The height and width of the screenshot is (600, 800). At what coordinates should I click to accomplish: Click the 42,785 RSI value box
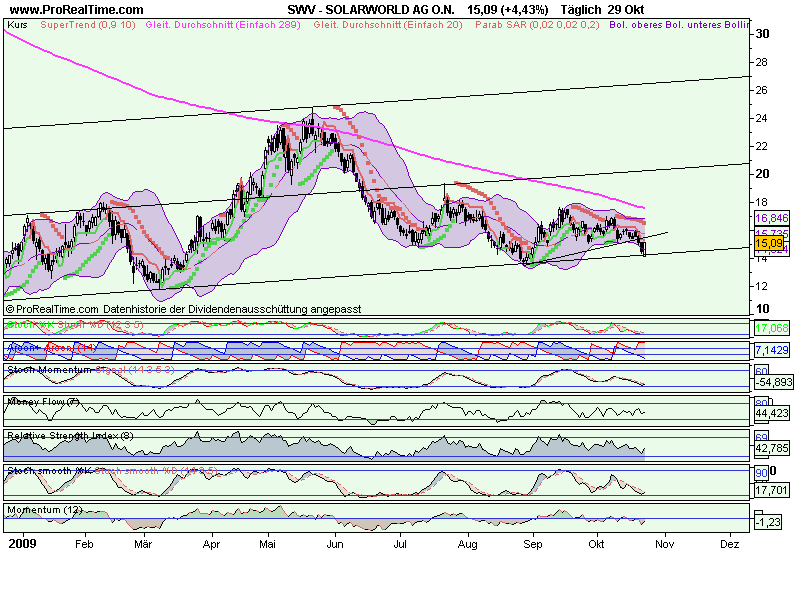772,448
